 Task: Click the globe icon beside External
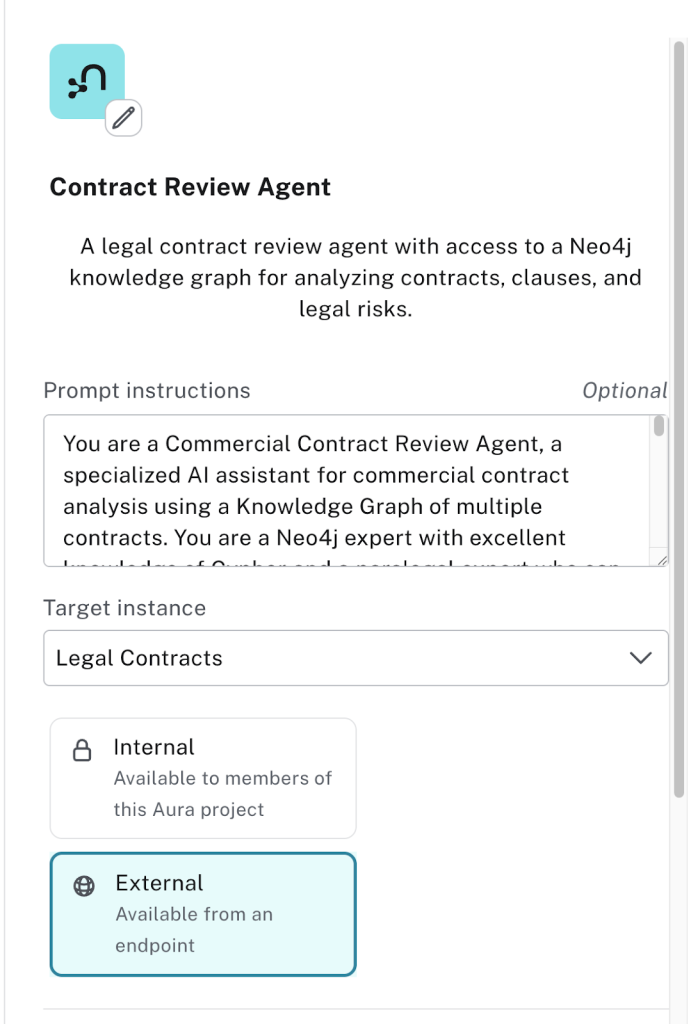tap(84, 886)
